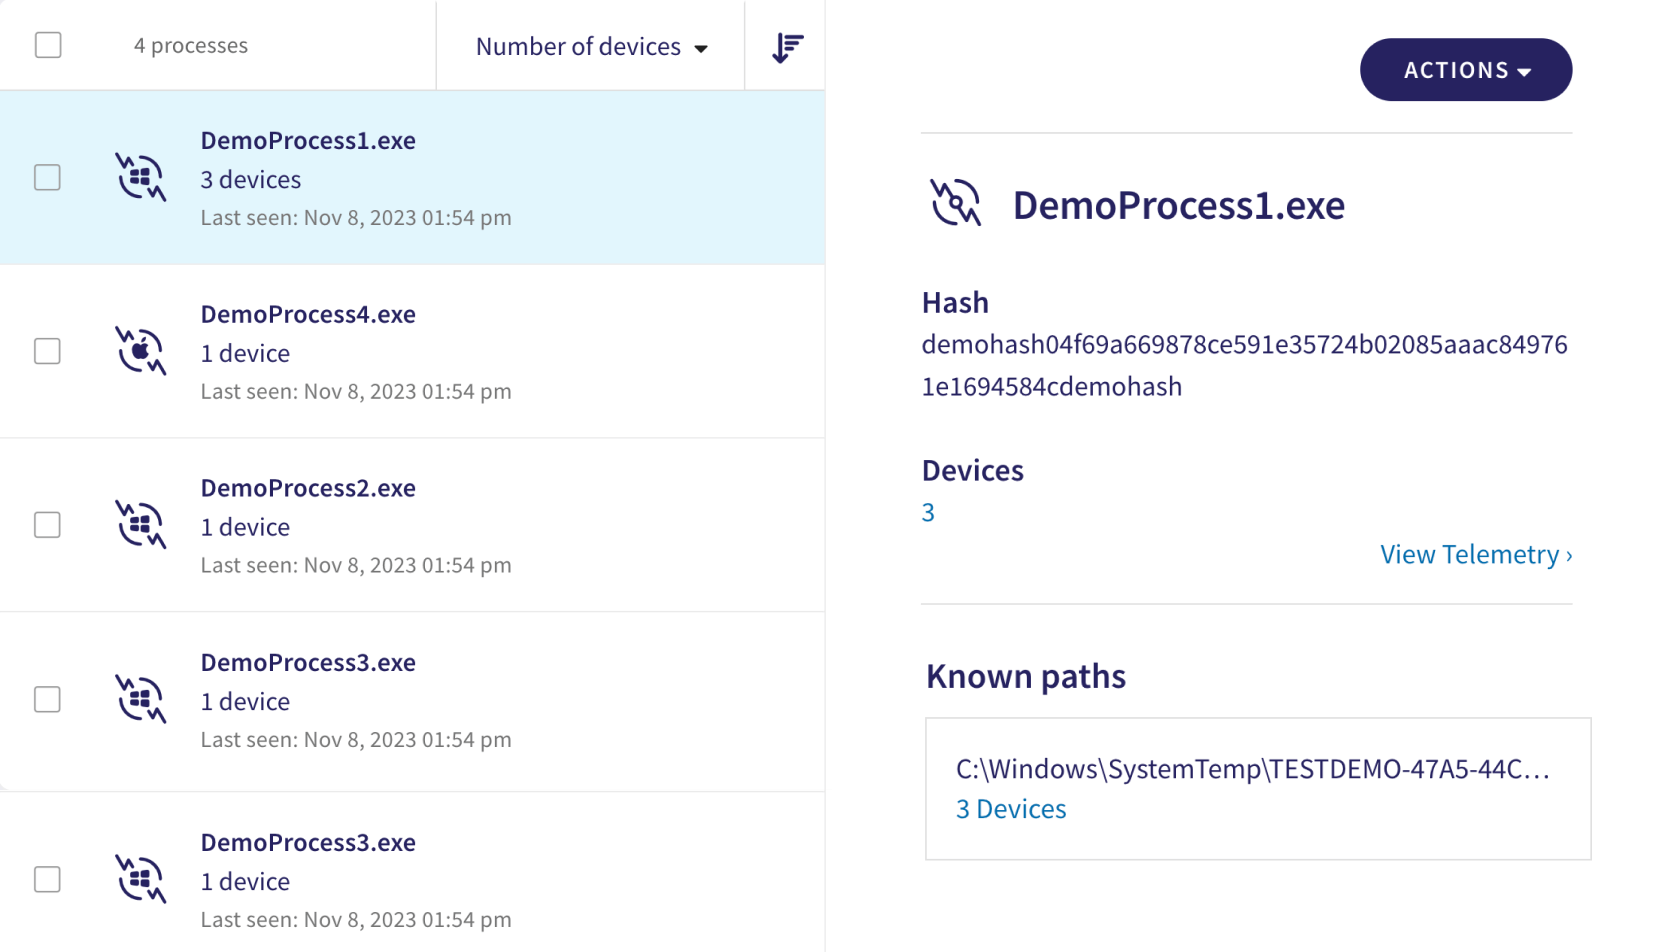
Task: Click the Windows process icon beside DemoProcess2.exe
Action: coord(140,525)
